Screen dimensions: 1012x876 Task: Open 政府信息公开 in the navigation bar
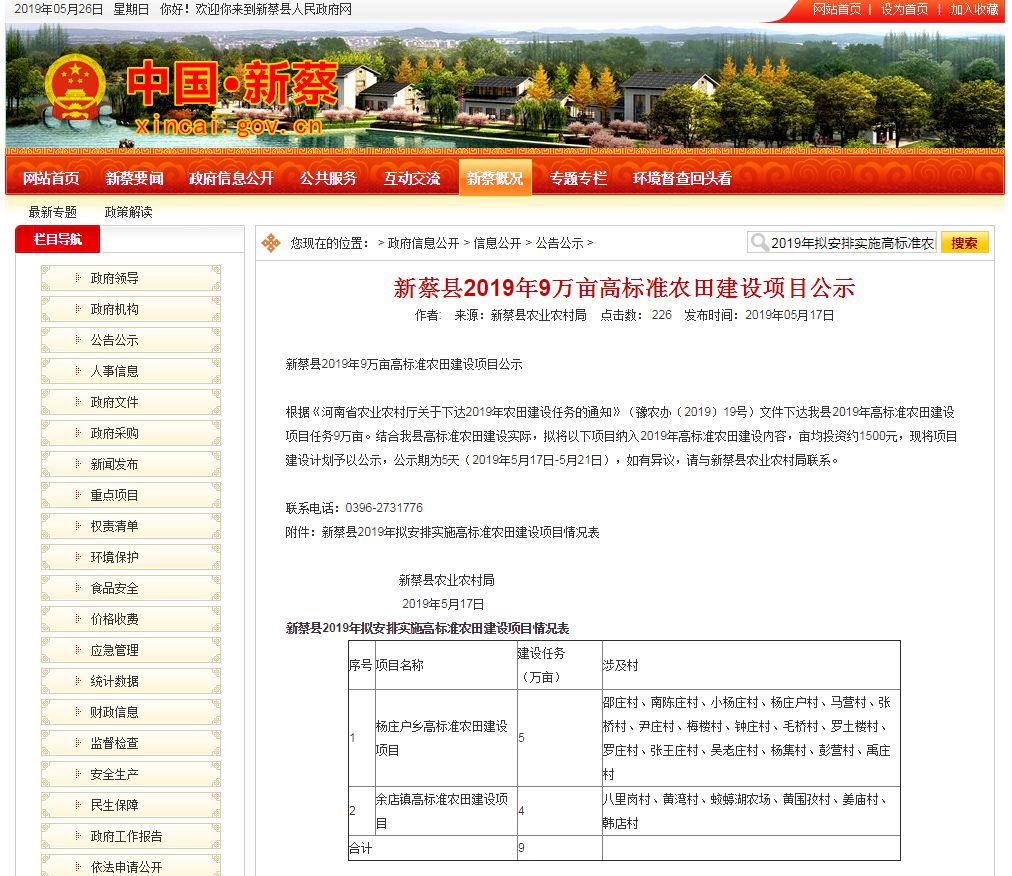231,178
